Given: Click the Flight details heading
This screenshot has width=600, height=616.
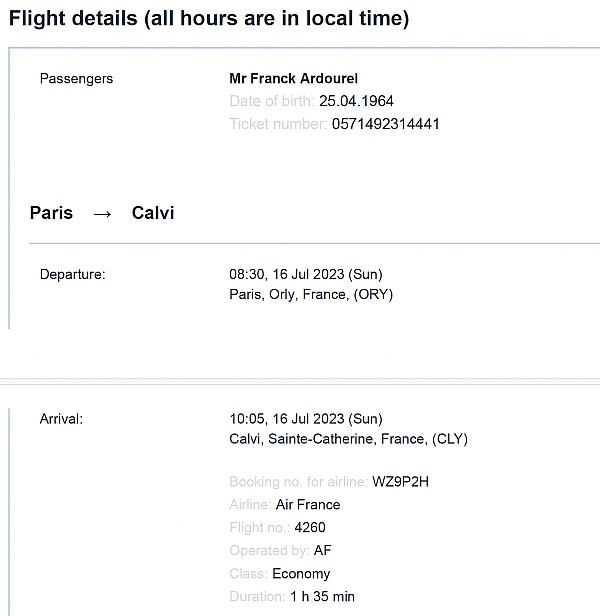Looking at the screenshot, I should click(209, 18).
